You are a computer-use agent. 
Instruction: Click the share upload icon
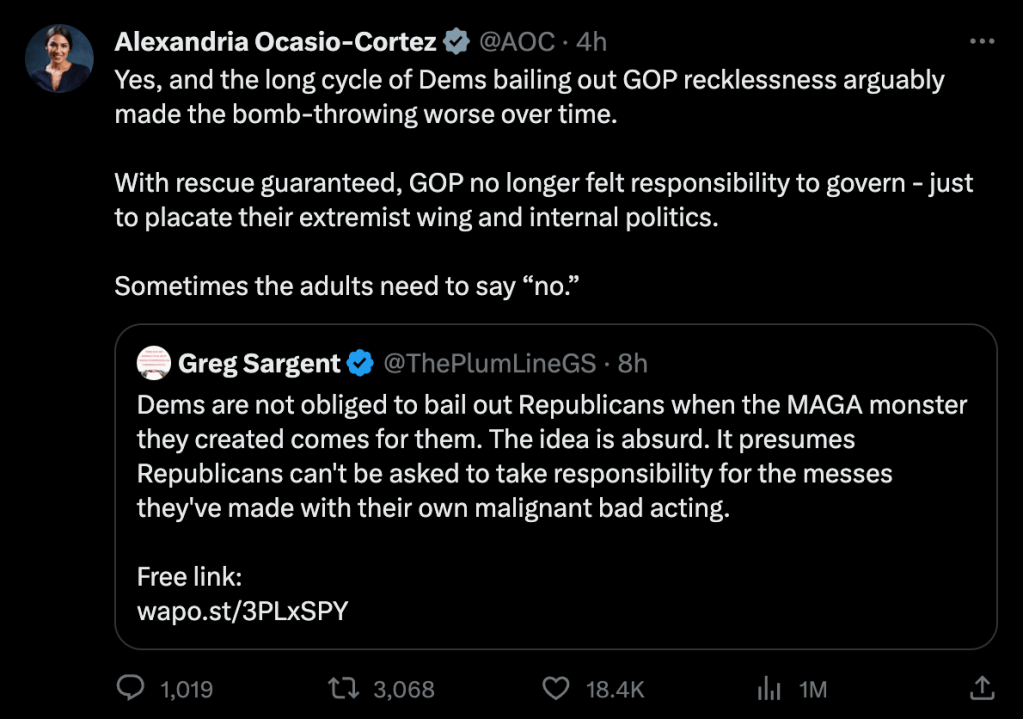click(982, 688)
